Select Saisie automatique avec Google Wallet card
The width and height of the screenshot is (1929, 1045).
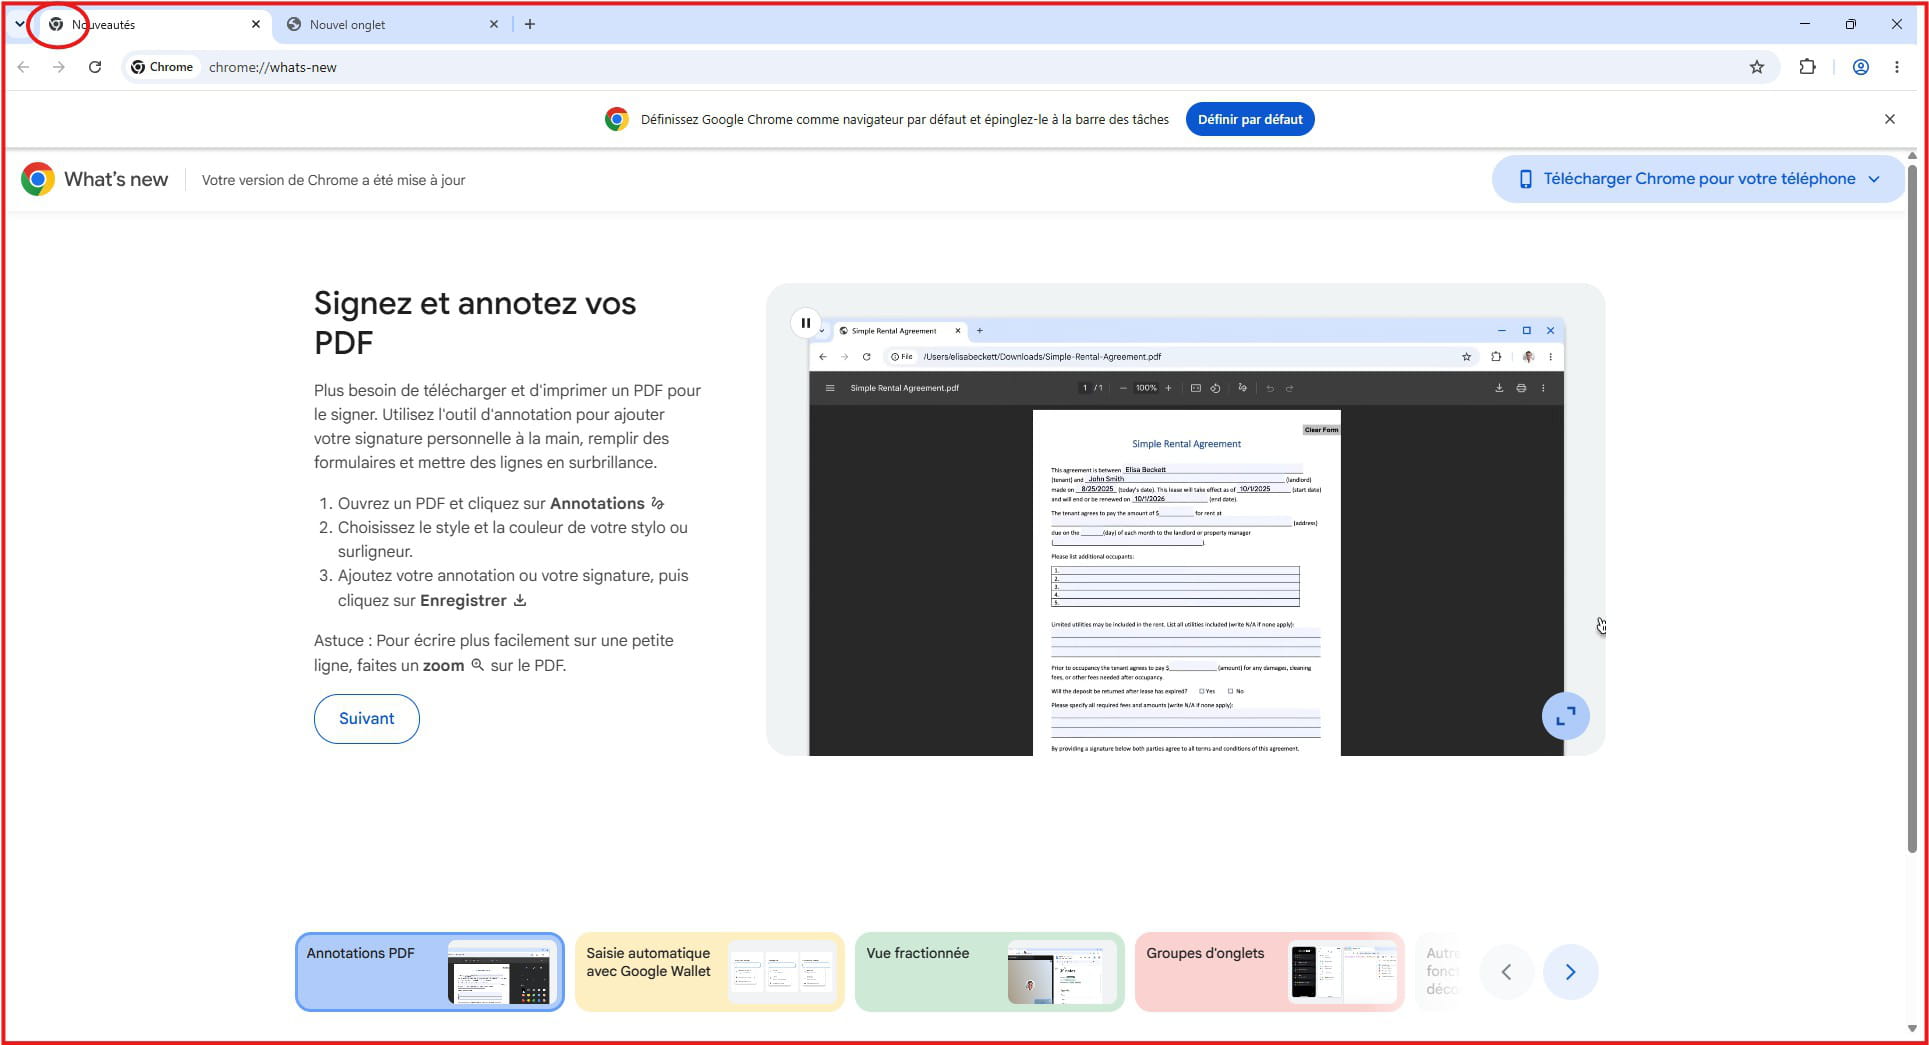[x=710, y=972]
